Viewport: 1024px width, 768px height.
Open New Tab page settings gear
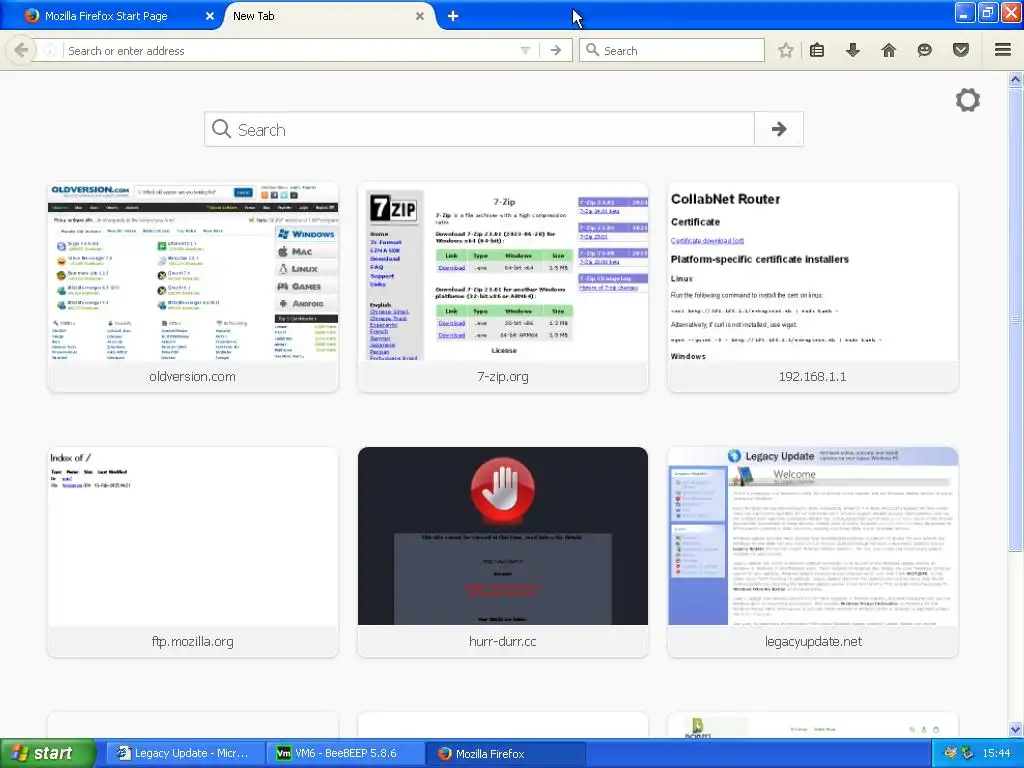(x=968, y=100)
